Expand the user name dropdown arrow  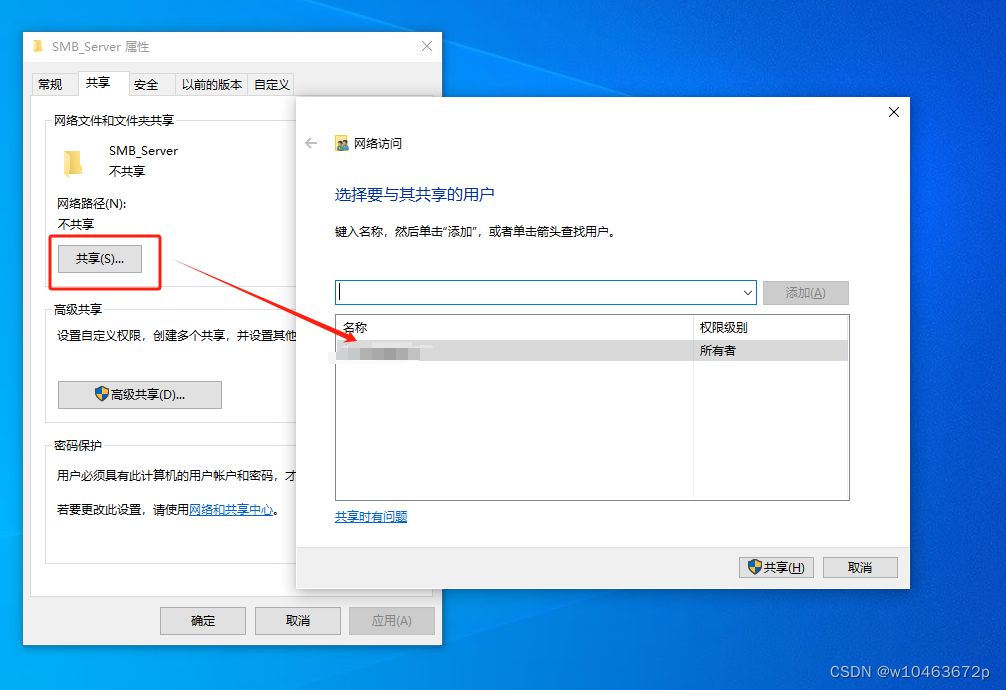pos(747,293)
